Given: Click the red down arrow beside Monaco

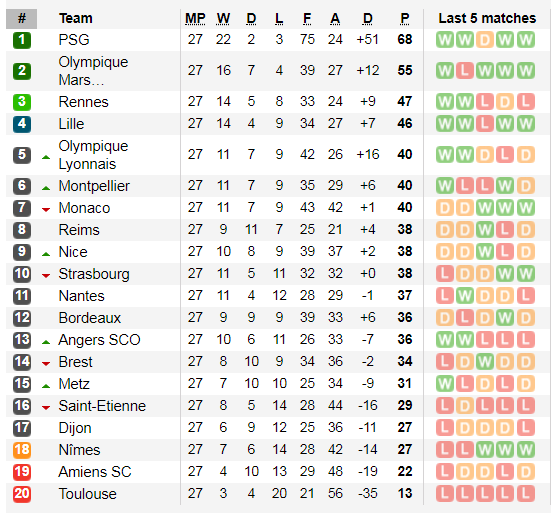Looking at the screenshot, I should click(46, 210).
